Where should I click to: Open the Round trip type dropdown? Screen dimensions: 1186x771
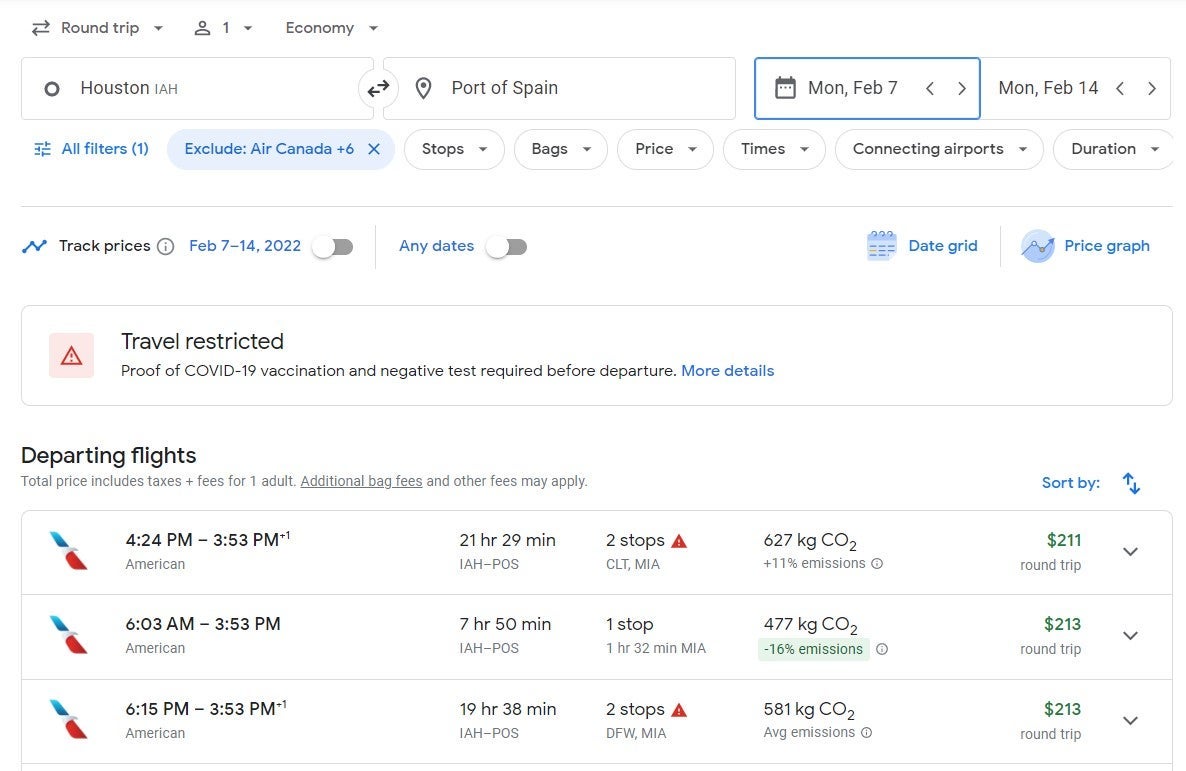(97, 28)
